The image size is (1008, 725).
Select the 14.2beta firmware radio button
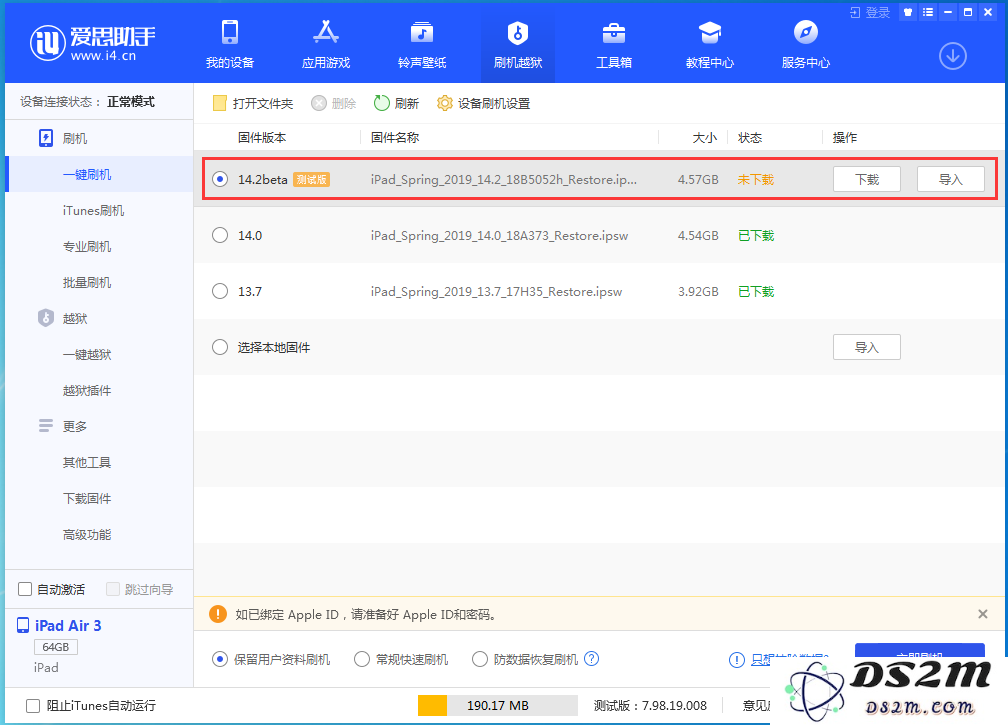point(220,179)
